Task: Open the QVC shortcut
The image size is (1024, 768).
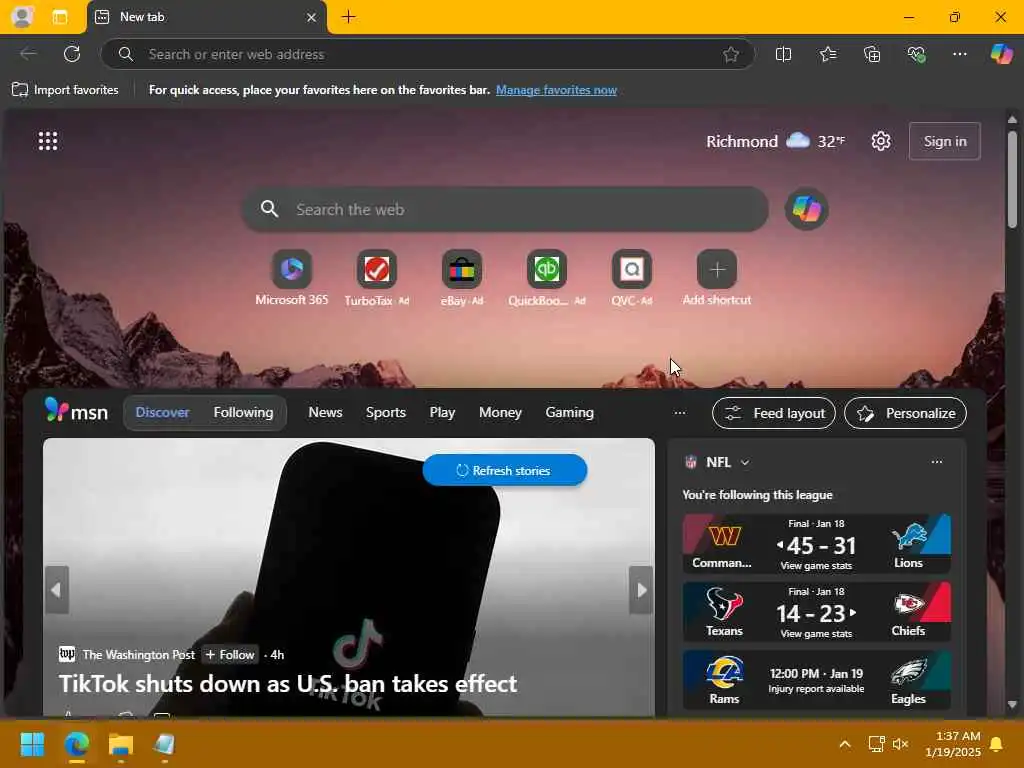Action: tap(632, 278)
